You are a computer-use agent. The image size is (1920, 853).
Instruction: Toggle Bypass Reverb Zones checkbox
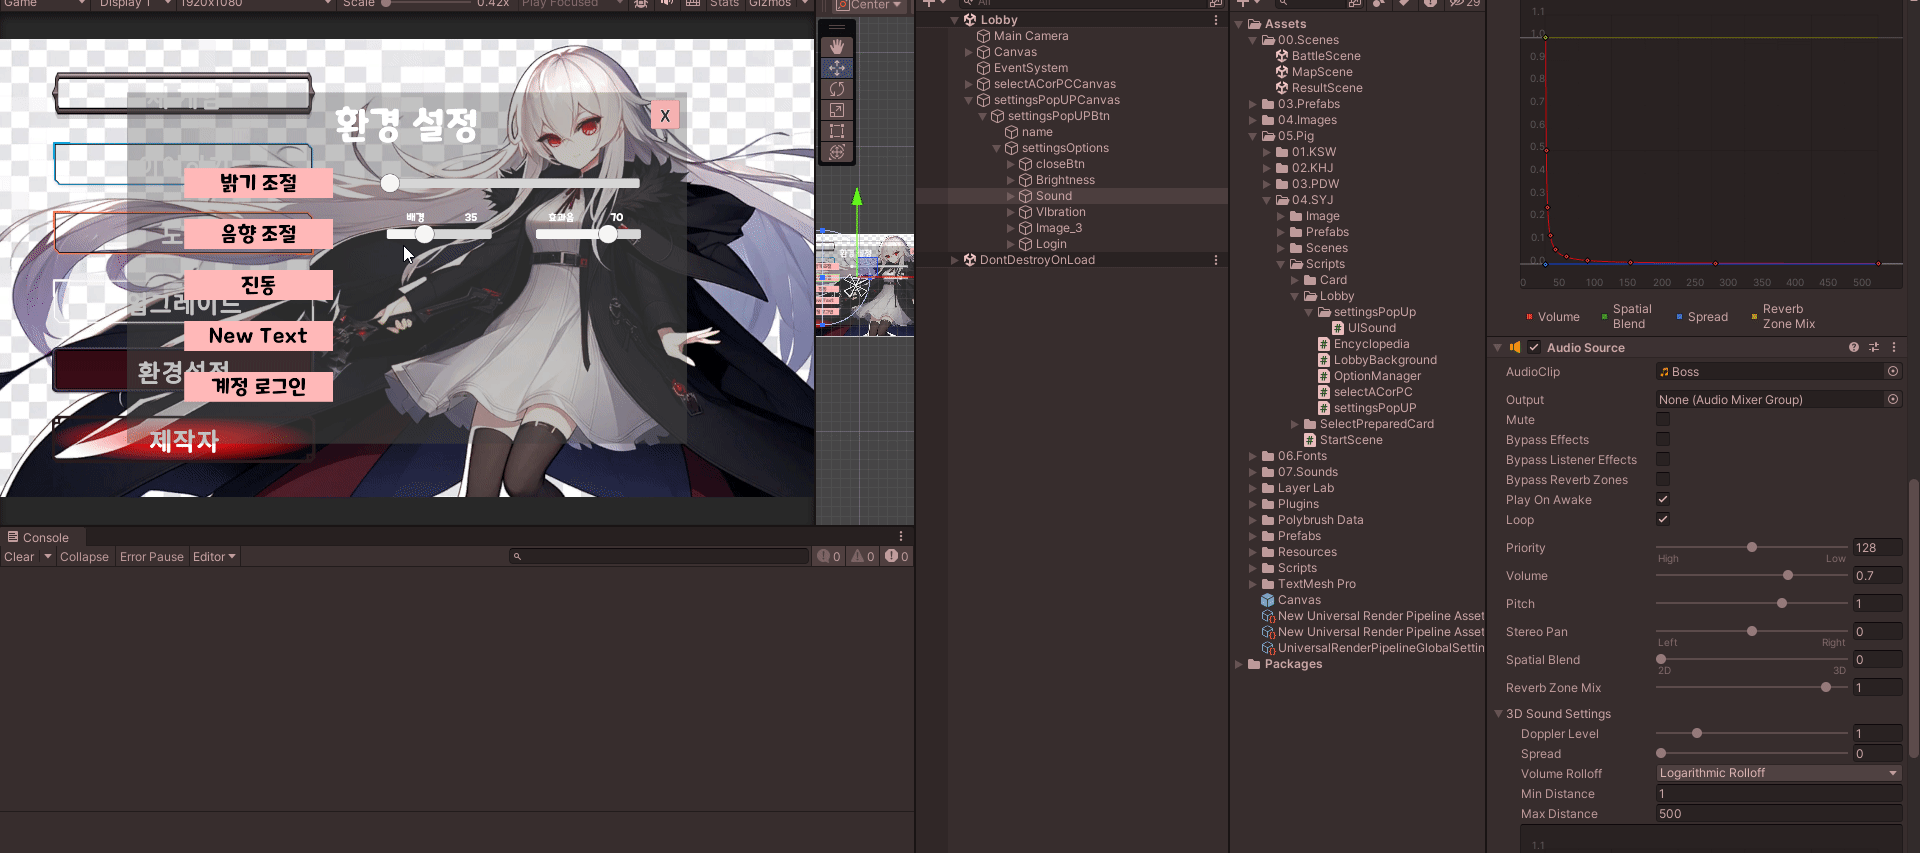[x=1663, y=480]
